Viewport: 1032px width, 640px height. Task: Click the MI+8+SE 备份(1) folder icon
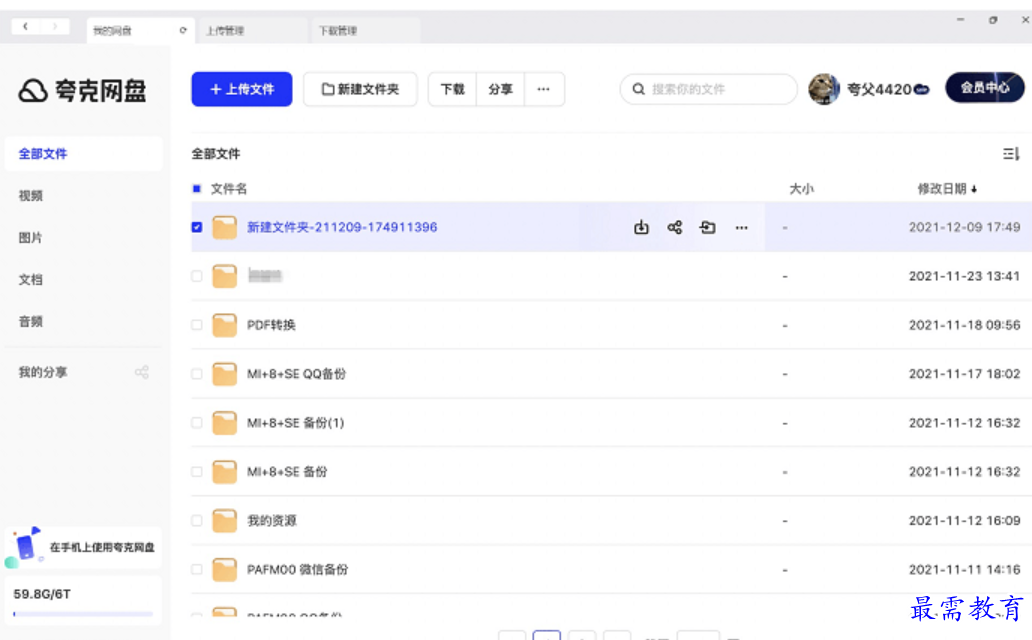pos(224,423)
